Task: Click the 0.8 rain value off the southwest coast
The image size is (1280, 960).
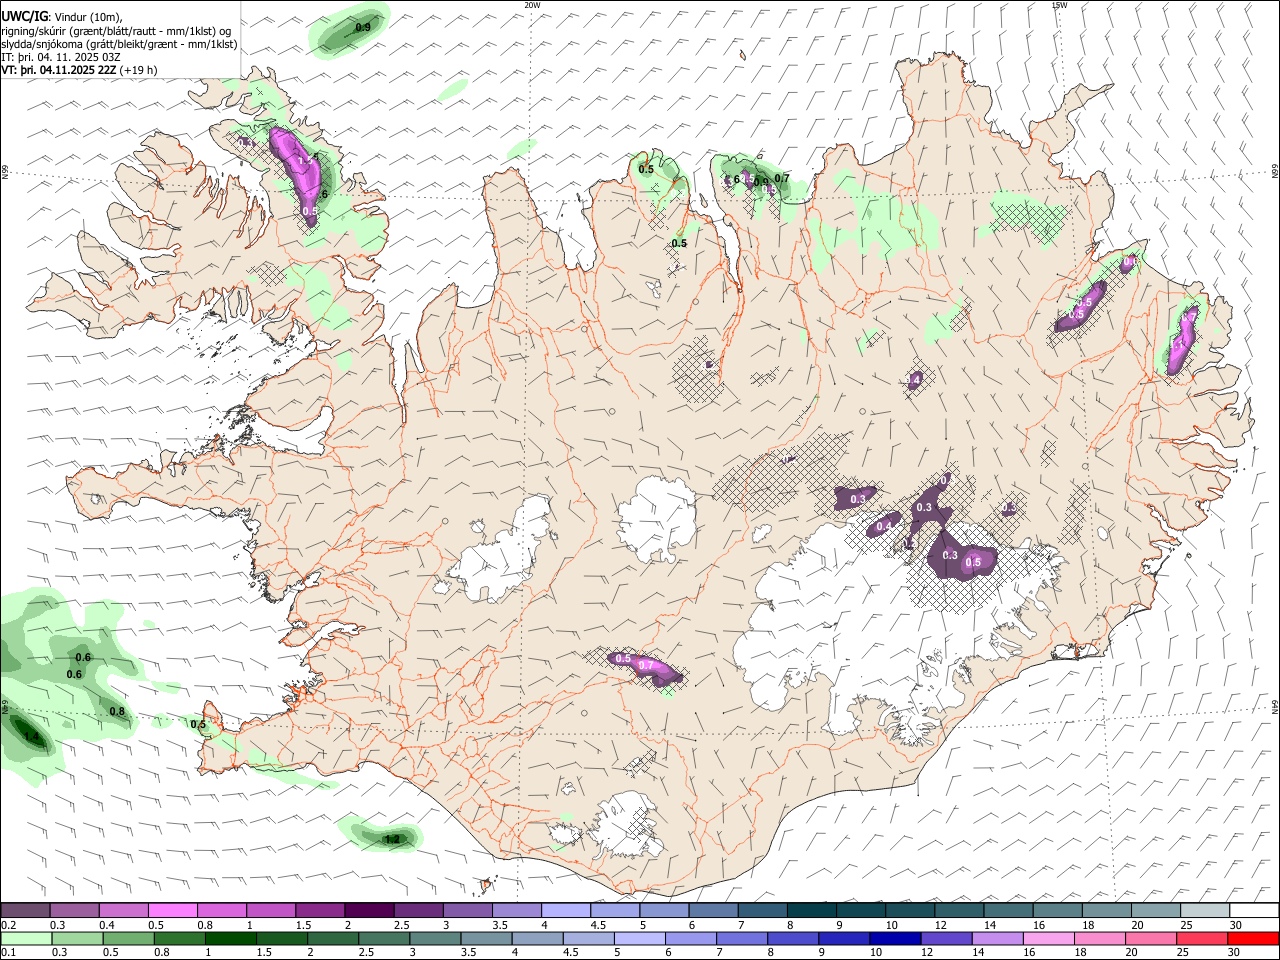Action: [x=117, y=712]
